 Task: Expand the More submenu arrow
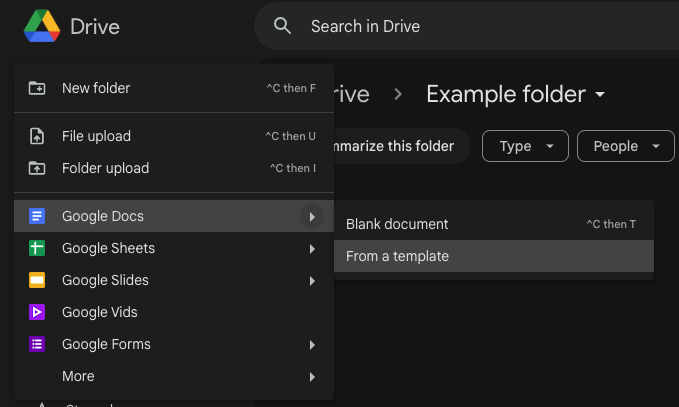point(312,377)
